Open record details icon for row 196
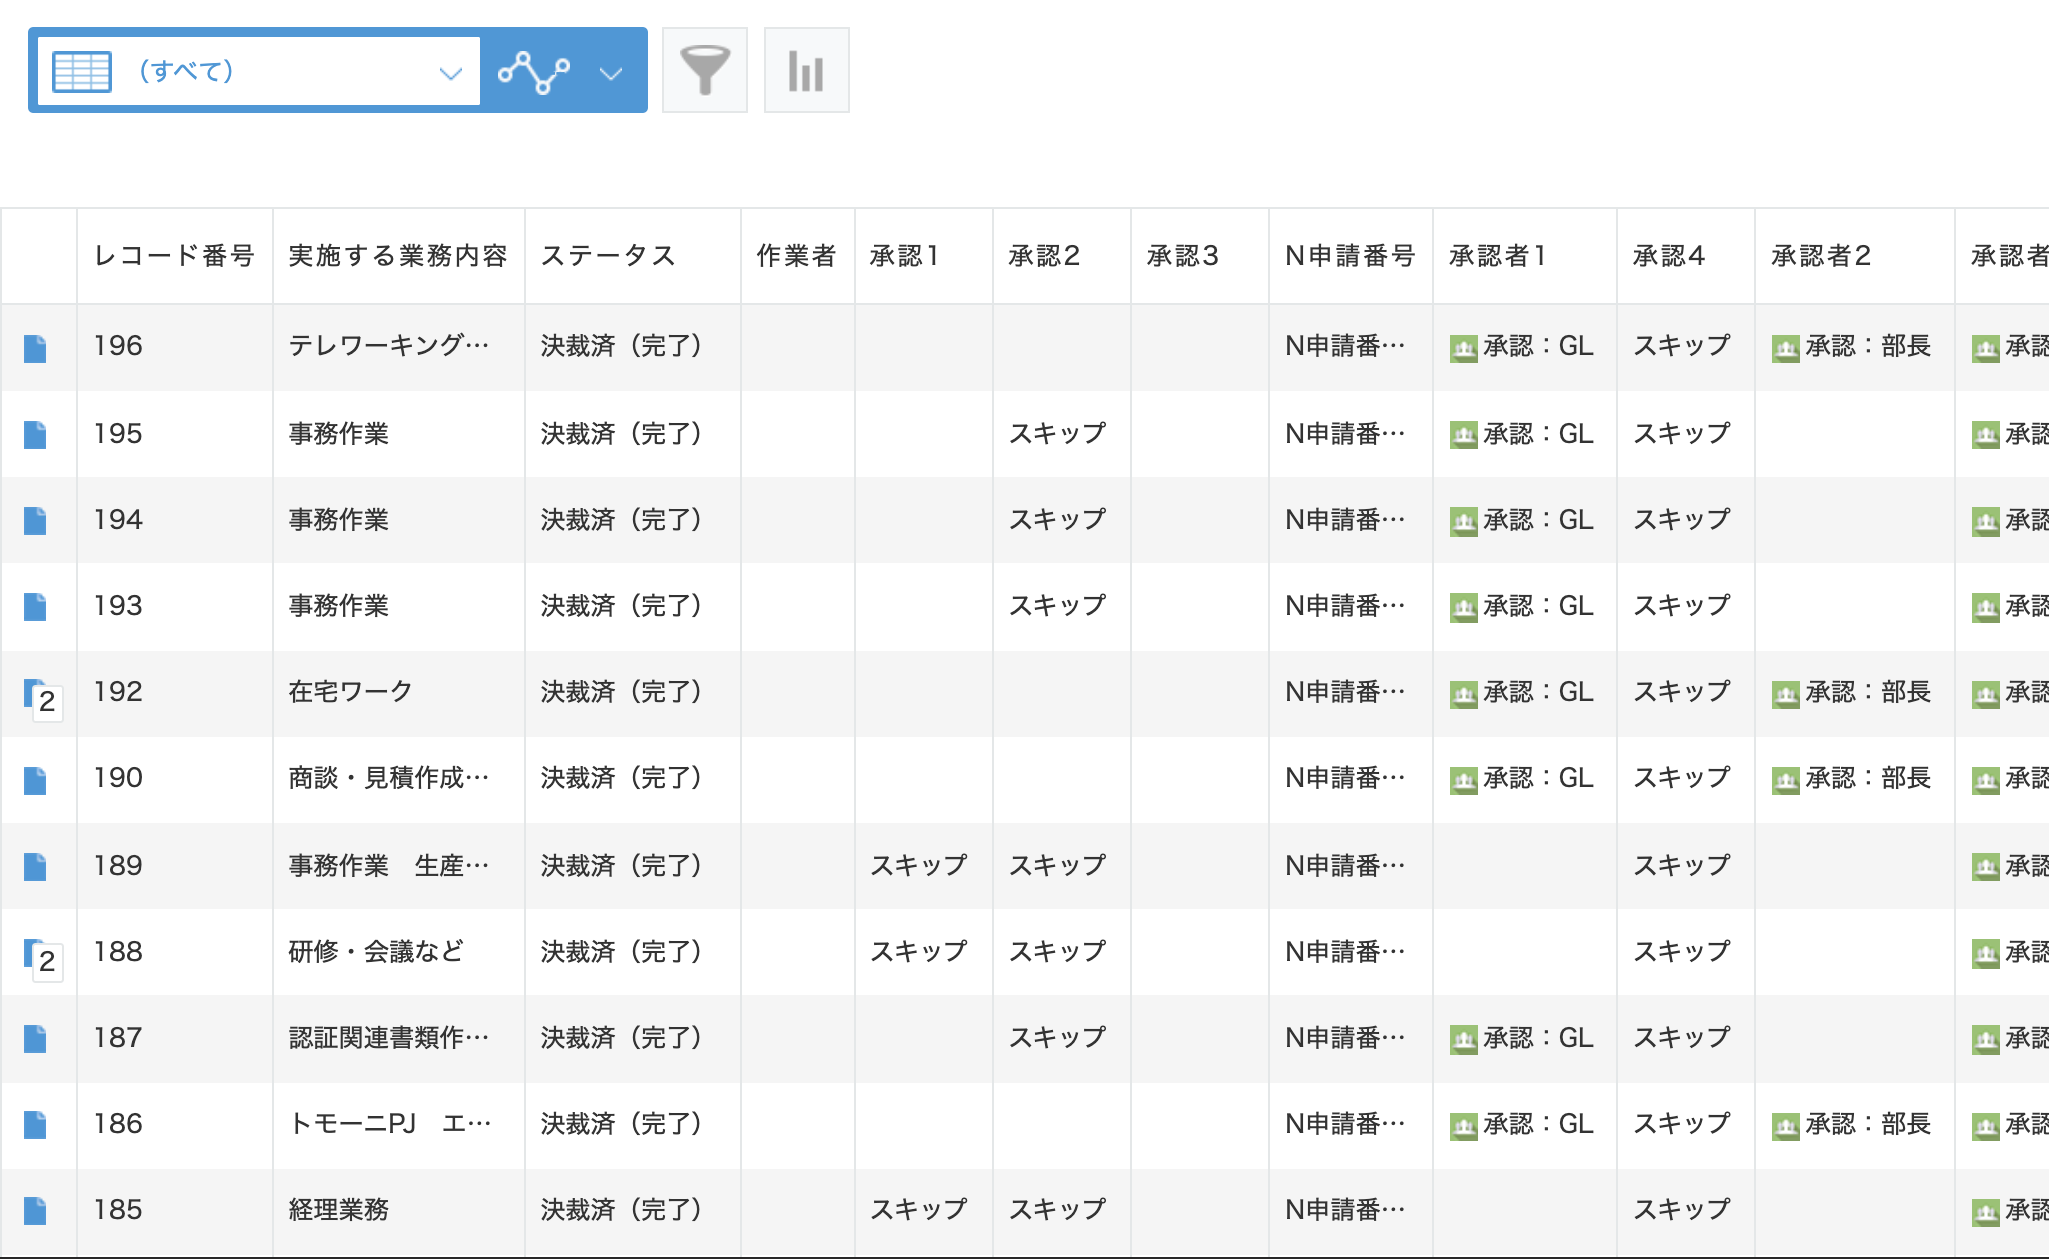The image size is (2049, 1259). [x=35, y=349]
